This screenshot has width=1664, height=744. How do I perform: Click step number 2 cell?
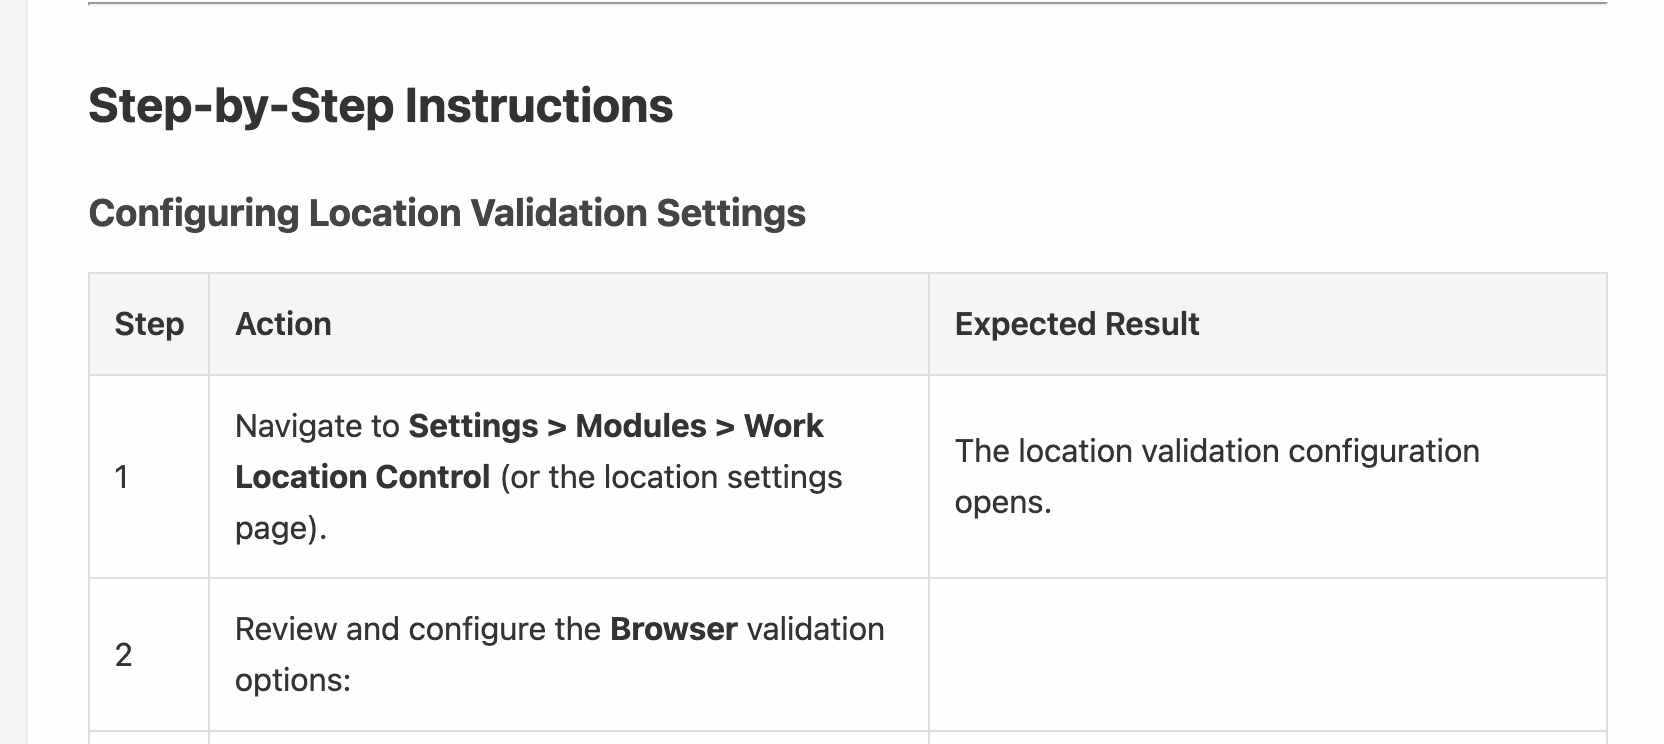pyautogui.click(x=123, y=655)
